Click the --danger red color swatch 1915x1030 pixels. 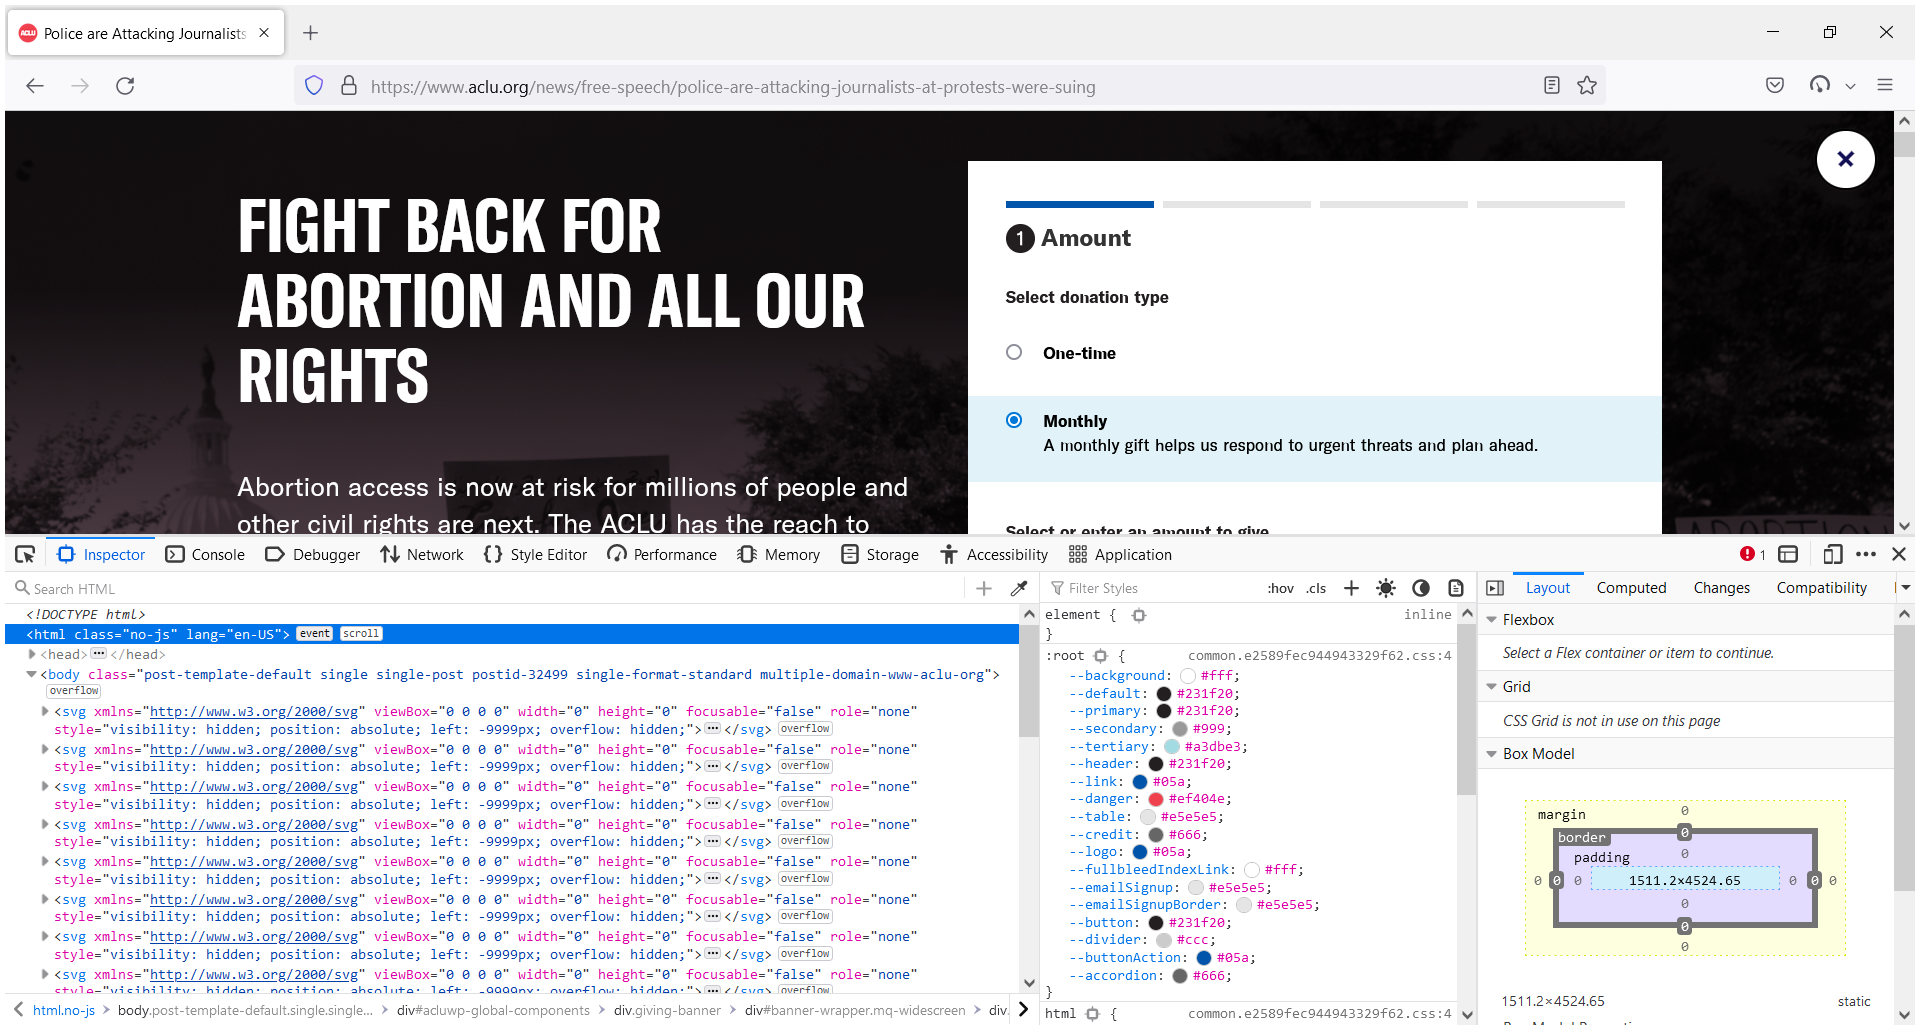pyautogui.click(x=1156, y=799)
